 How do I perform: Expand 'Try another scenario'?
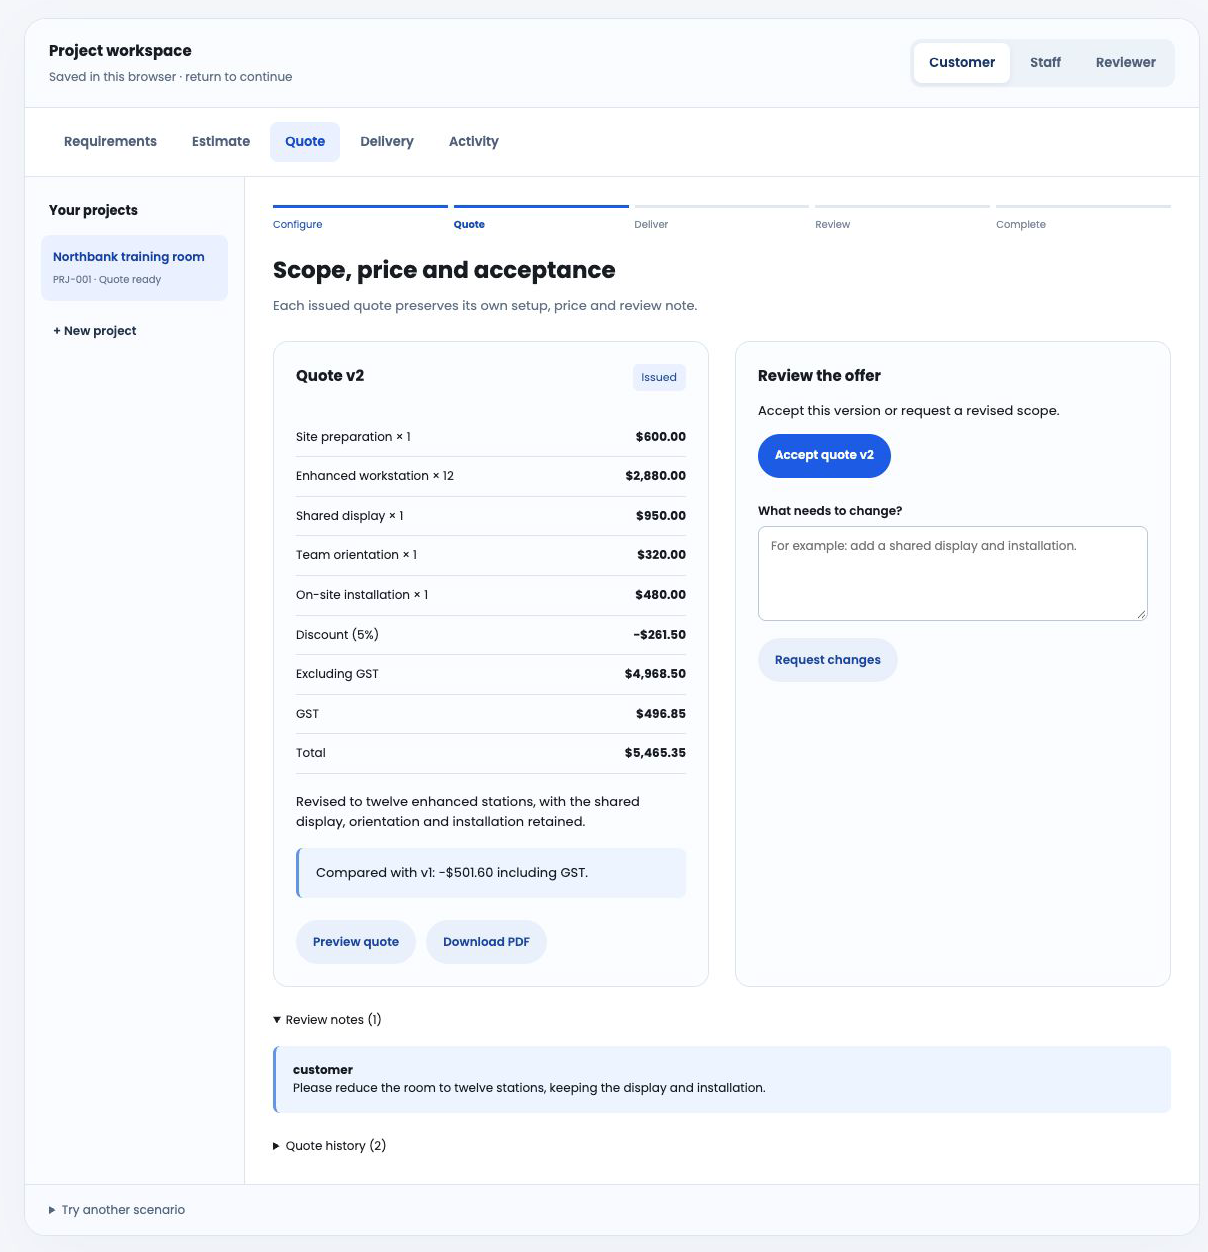pos(117,1210)
